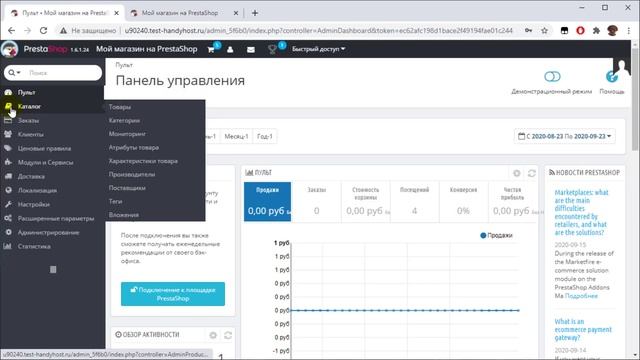Screen dimensions: 640x360
Task: Select the Чистая прибыль tab
Action: [x=512, y=202]
